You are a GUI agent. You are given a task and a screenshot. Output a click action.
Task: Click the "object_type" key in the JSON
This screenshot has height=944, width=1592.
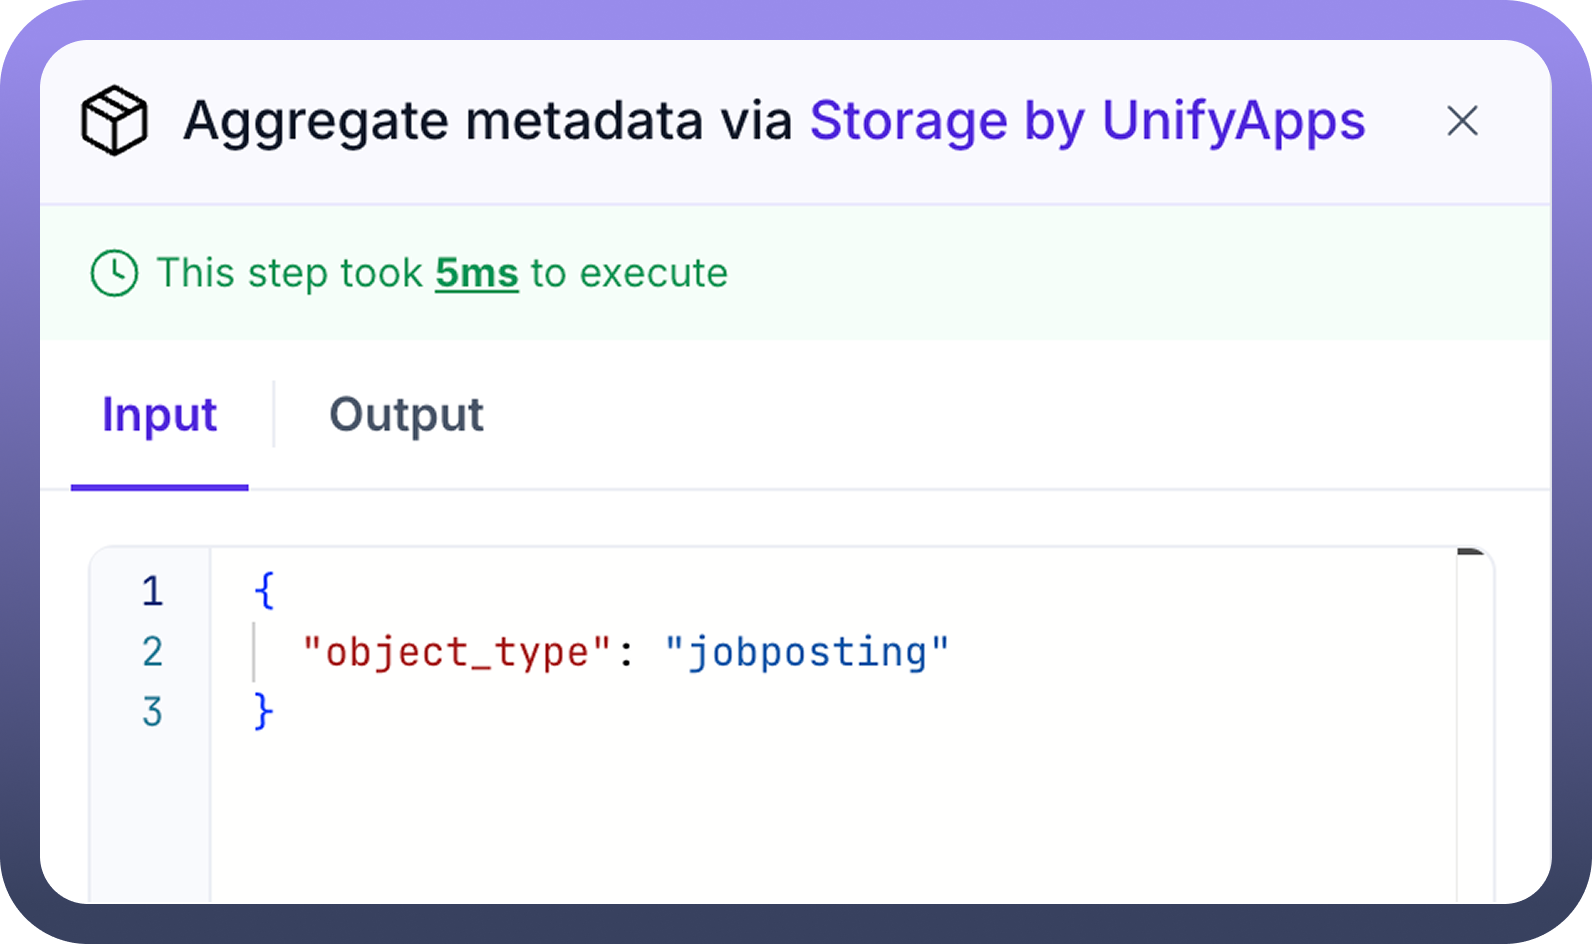coord(456,653)
